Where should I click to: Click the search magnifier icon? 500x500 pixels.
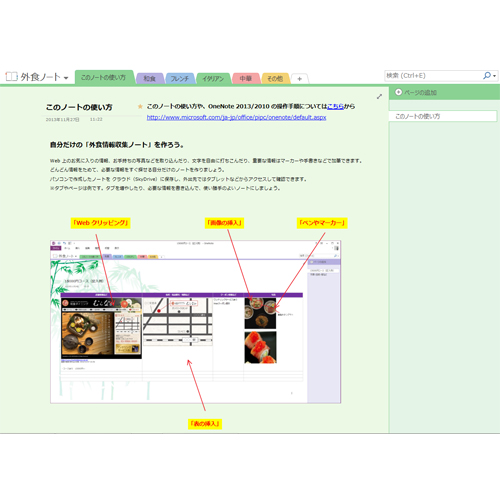(487, 76)
